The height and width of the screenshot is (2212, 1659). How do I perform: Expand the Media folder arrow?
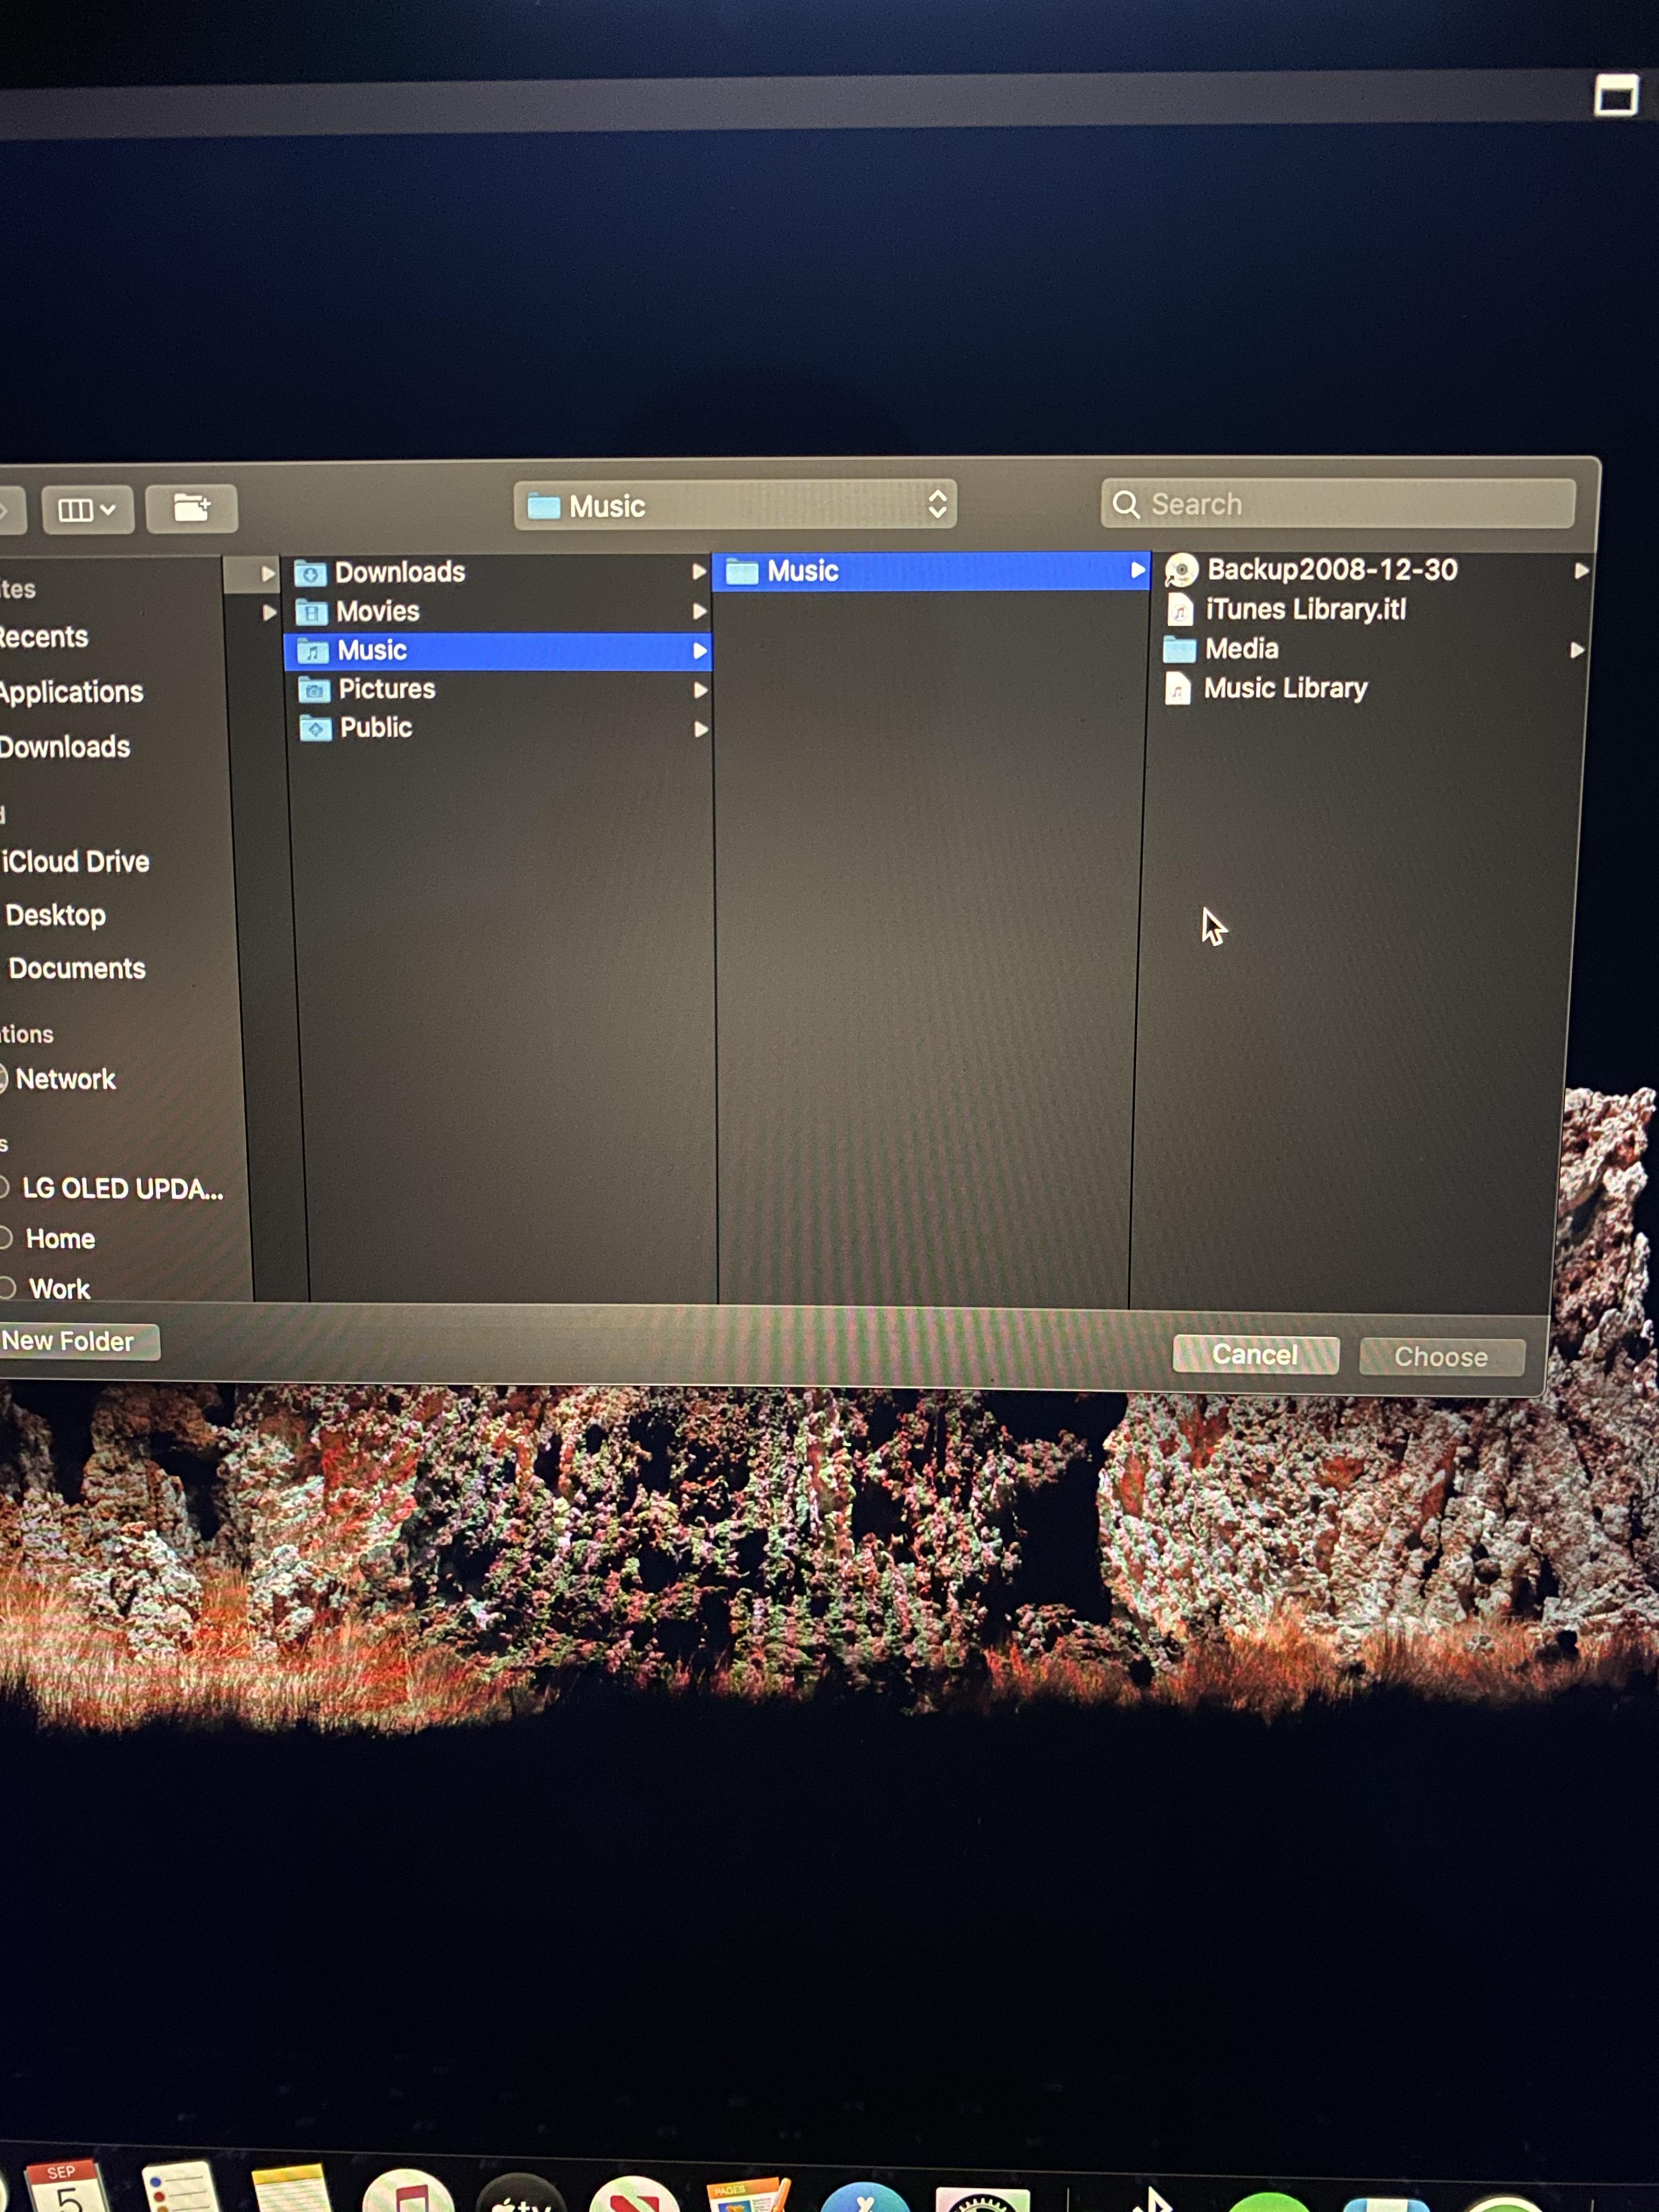1576,650
